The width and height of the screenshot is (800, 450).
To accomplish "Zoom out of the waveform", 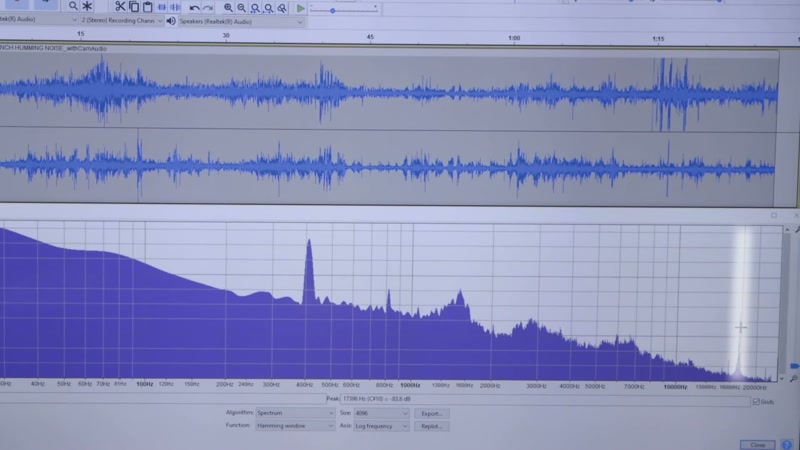I will 241,8.
